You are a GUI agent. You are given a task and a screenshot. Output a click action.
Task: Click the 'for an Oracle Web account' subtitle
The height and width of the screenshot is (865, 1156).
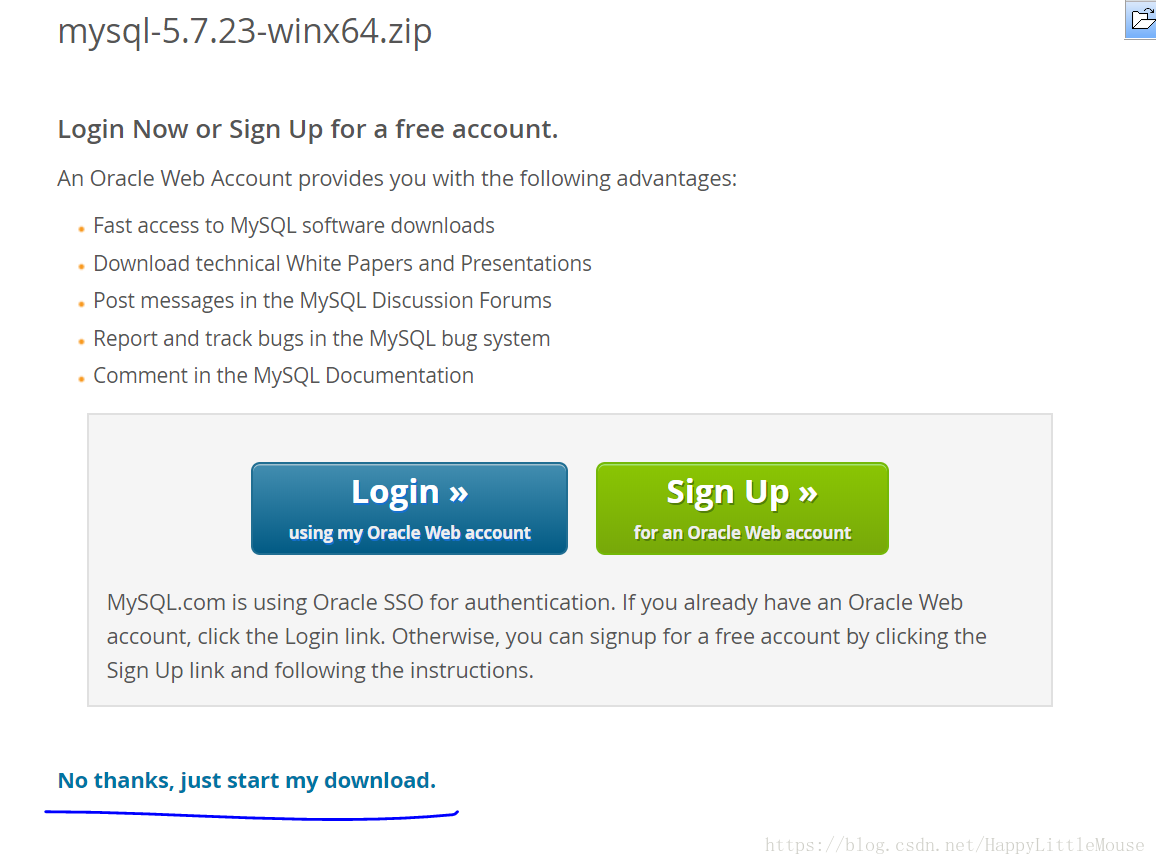[742, 532]
